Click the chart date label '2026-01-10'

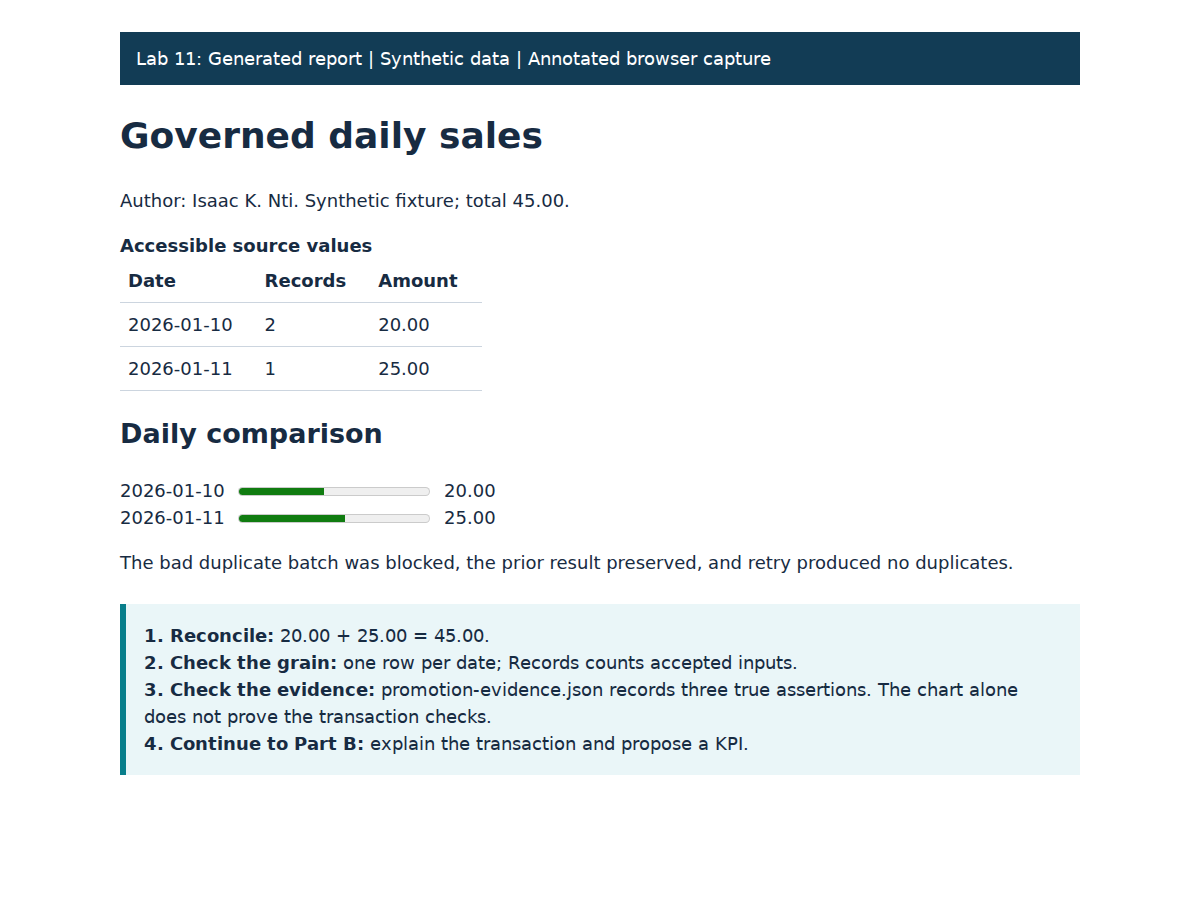pos(172,491)
